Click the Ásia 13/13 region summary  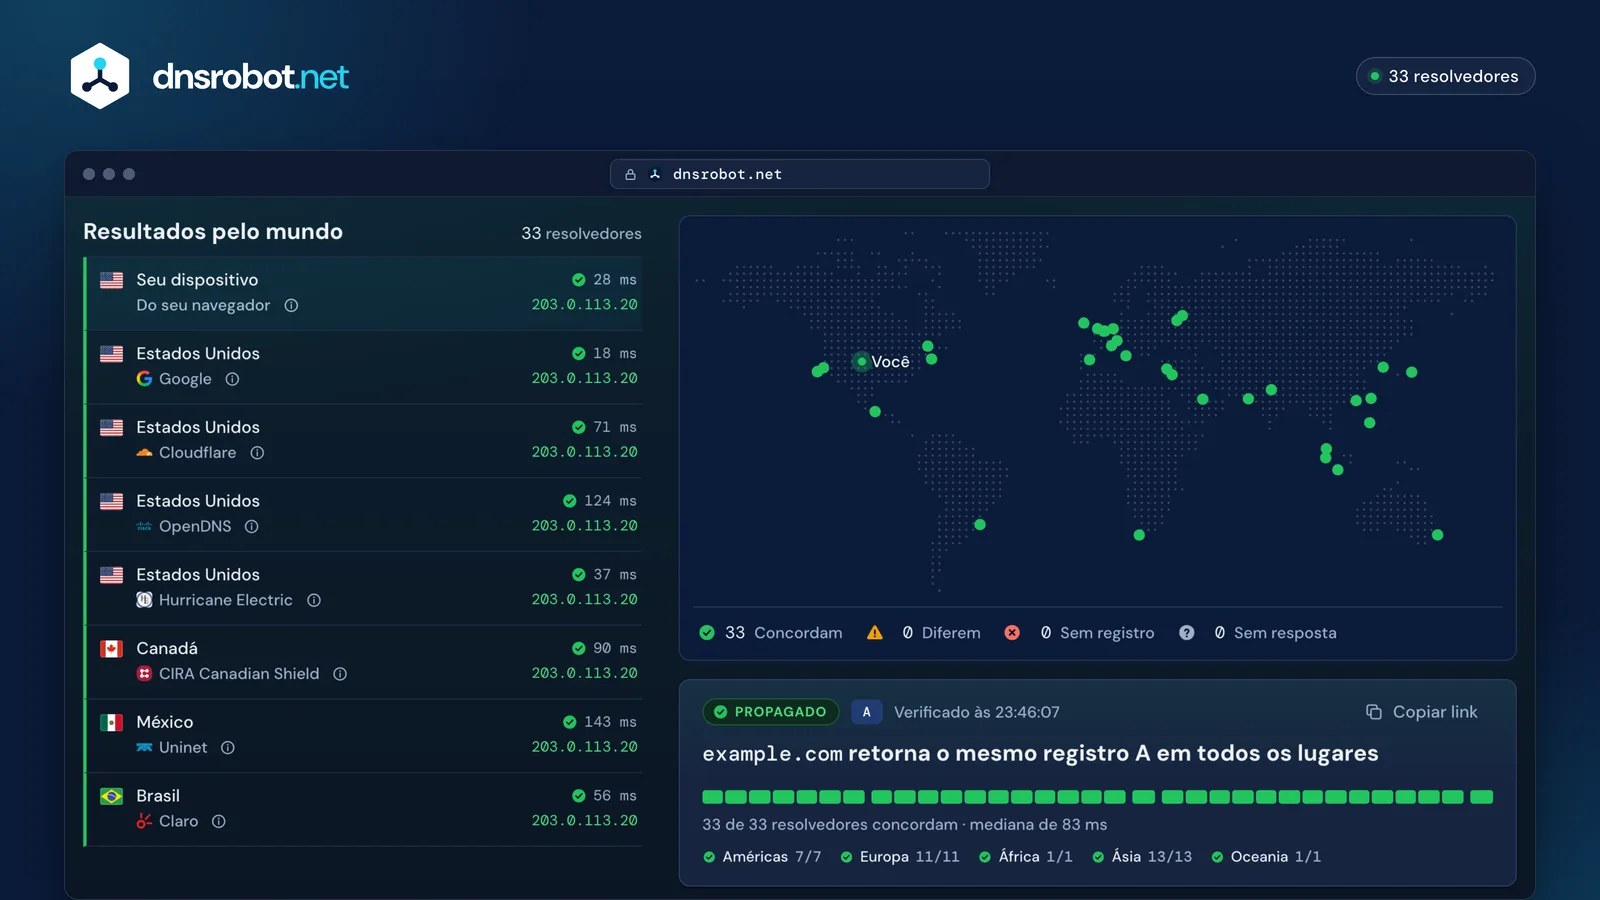1142,857
